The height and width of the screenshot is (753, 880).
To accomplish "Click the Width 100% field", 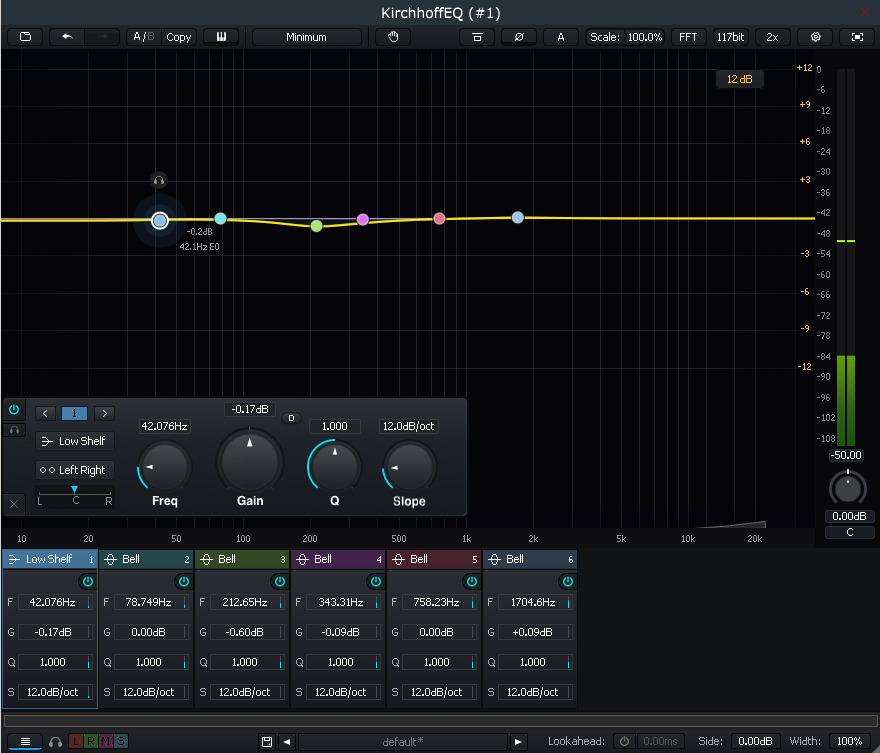I will 850,741.
